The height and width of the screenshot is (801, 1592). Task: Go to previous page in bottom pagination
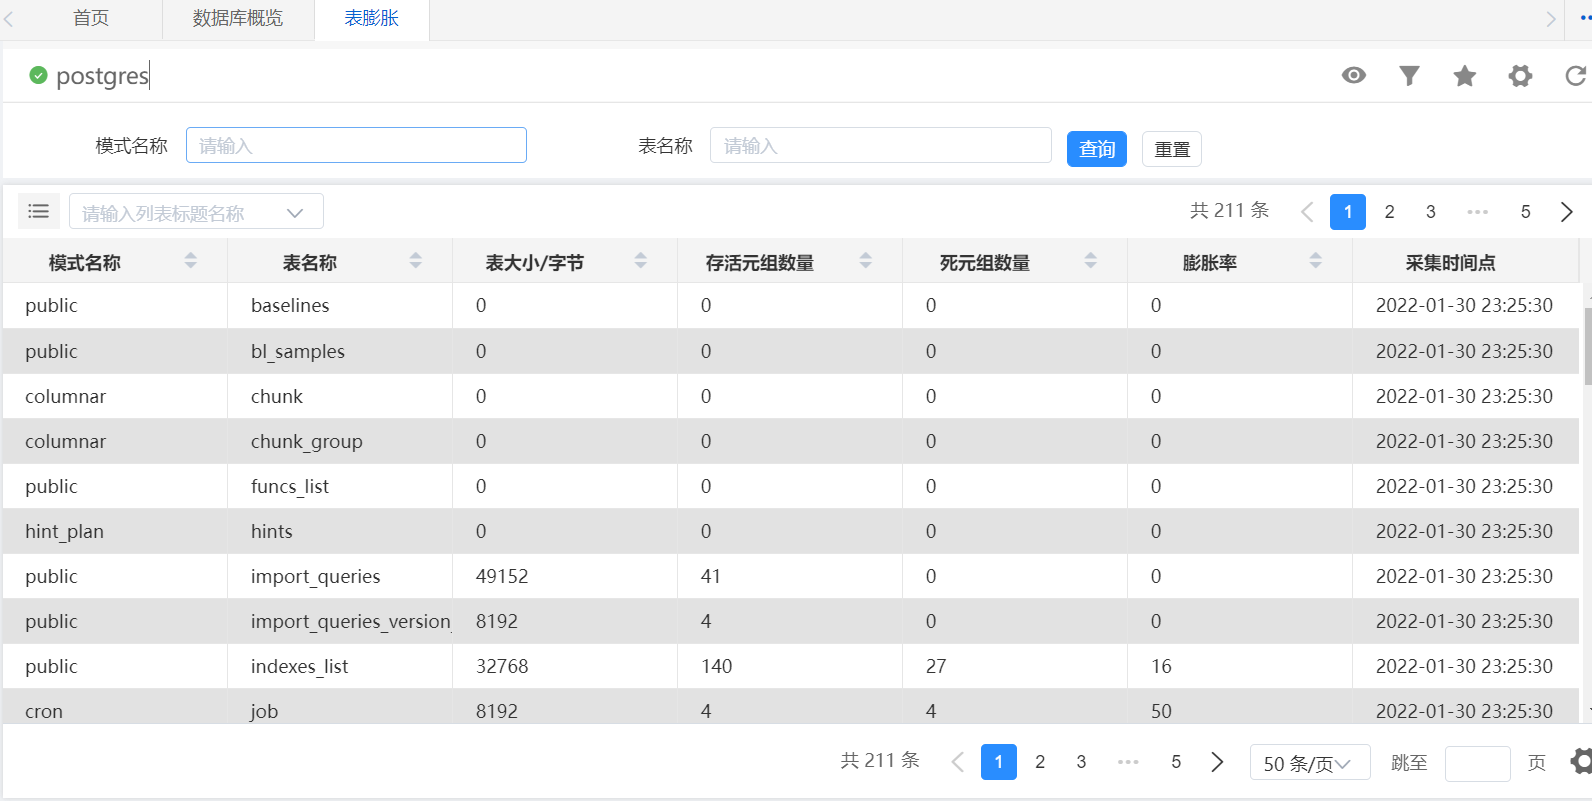pyautogui.click(x=957, y=762)
